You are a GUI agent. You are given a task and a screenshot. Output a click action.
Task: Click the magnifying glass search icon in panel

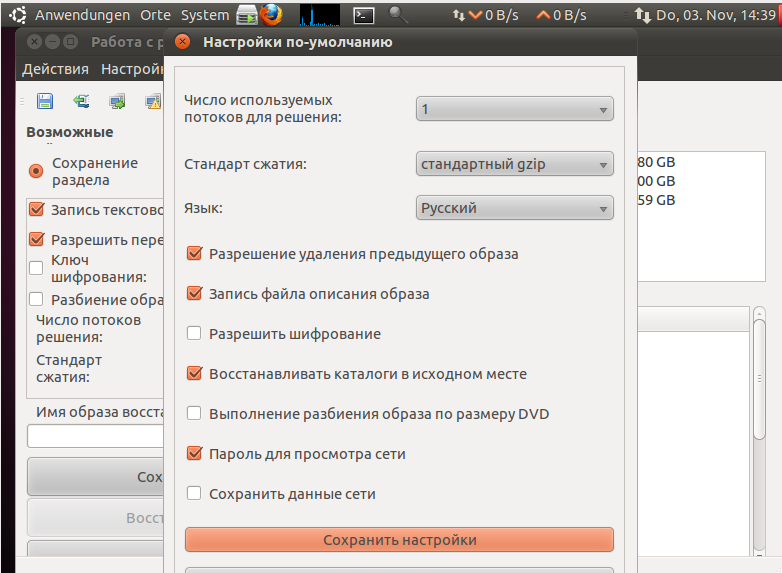click(397, 15)
